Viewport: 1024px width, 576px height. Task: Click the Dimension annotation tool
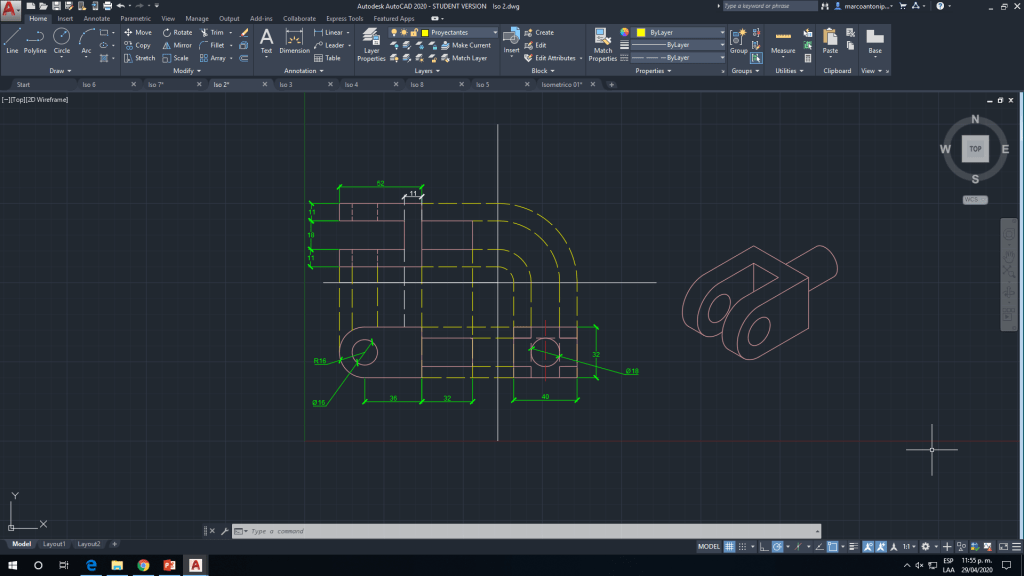pos(294,40)
